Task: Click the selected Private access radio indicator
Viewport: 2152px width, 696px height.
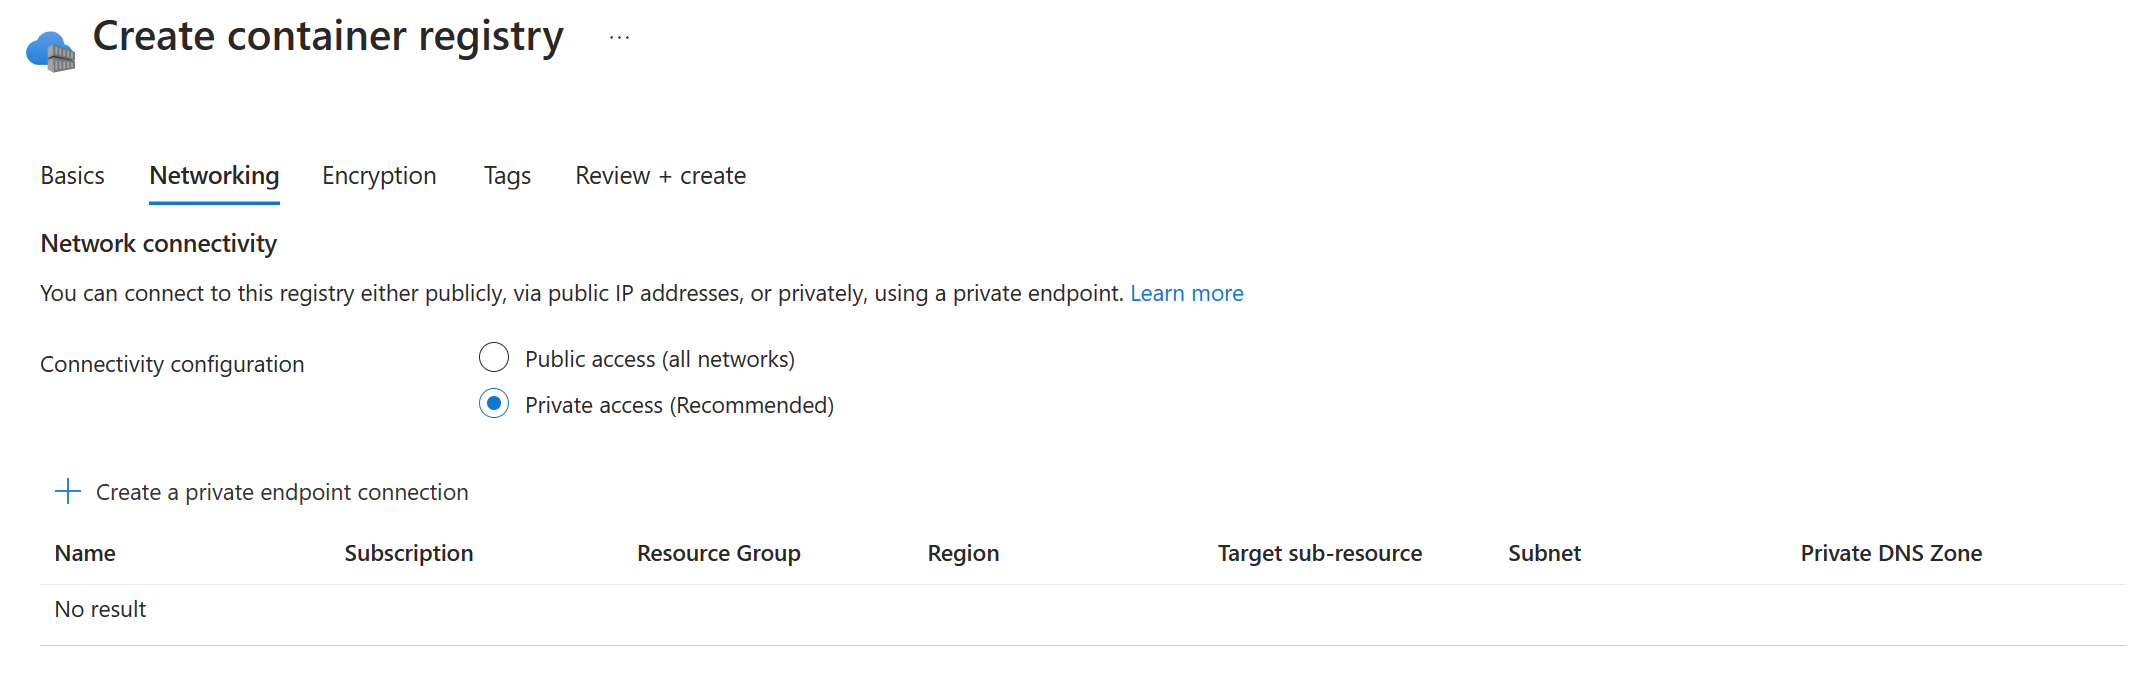Action: (494, 404)
